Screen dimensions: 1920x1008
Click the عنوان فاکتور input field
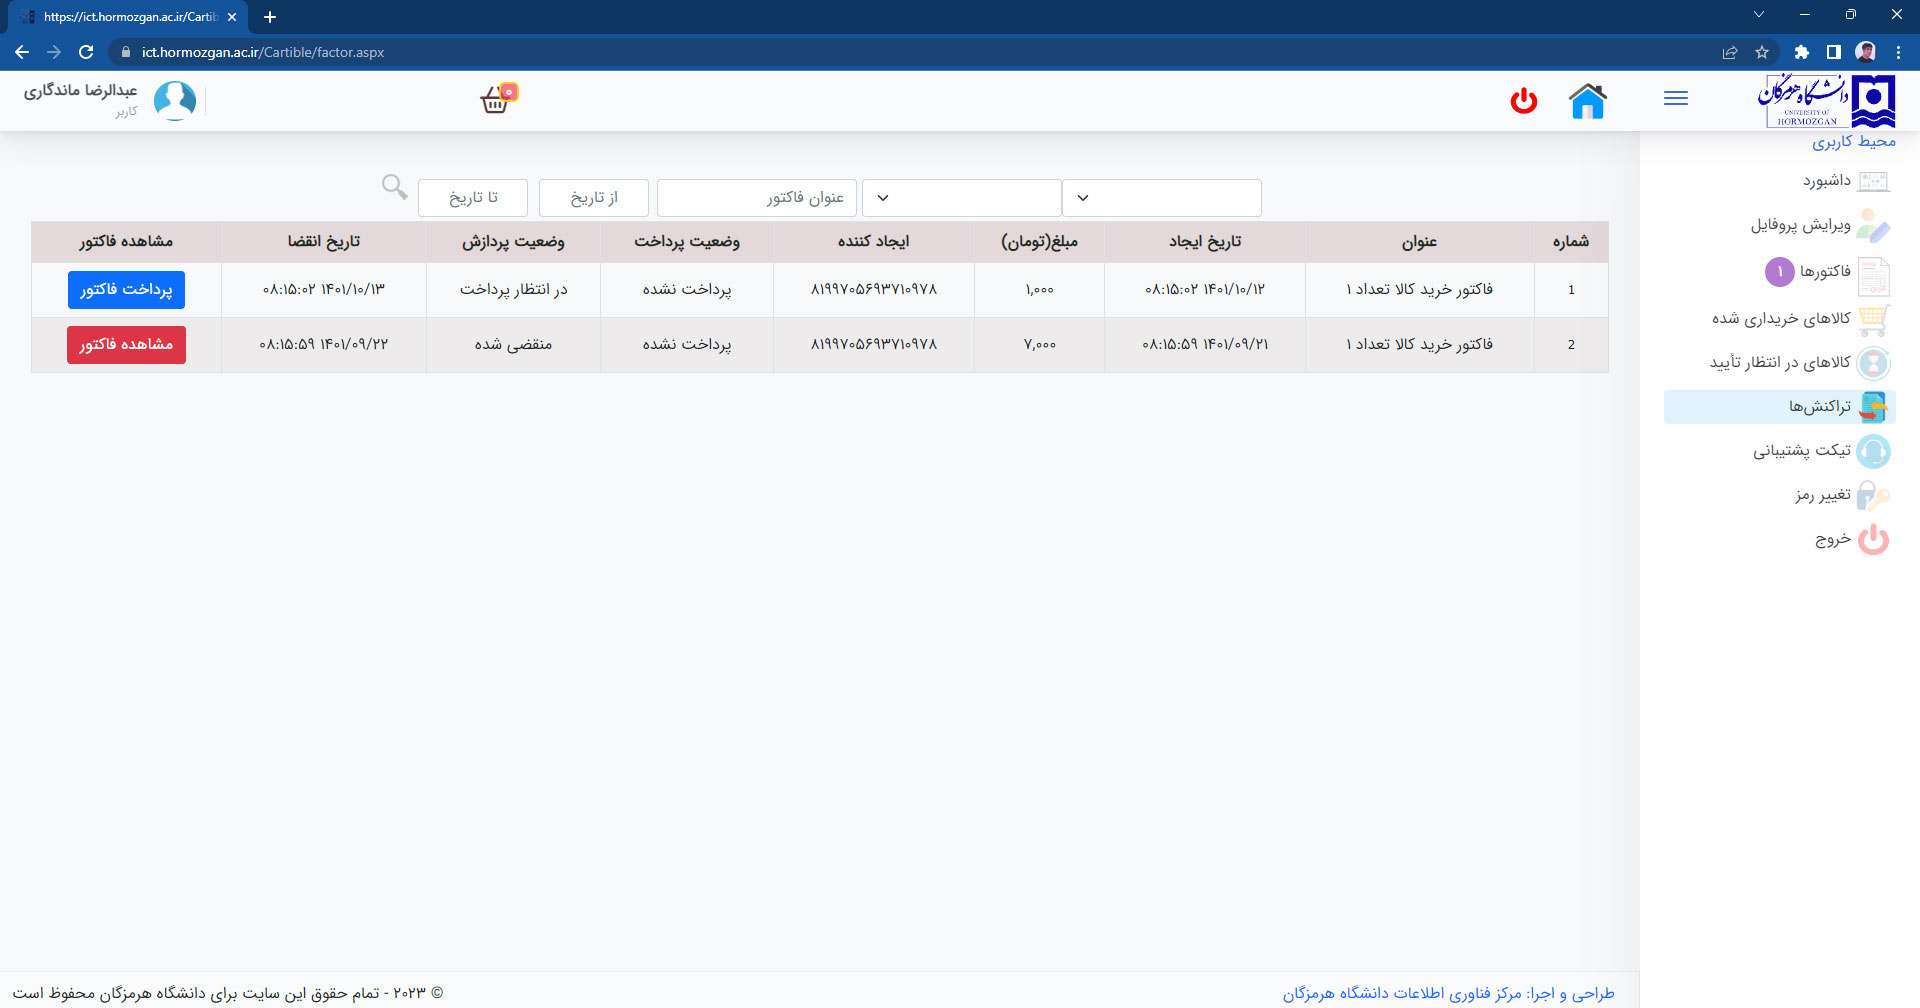coord(756,198)
